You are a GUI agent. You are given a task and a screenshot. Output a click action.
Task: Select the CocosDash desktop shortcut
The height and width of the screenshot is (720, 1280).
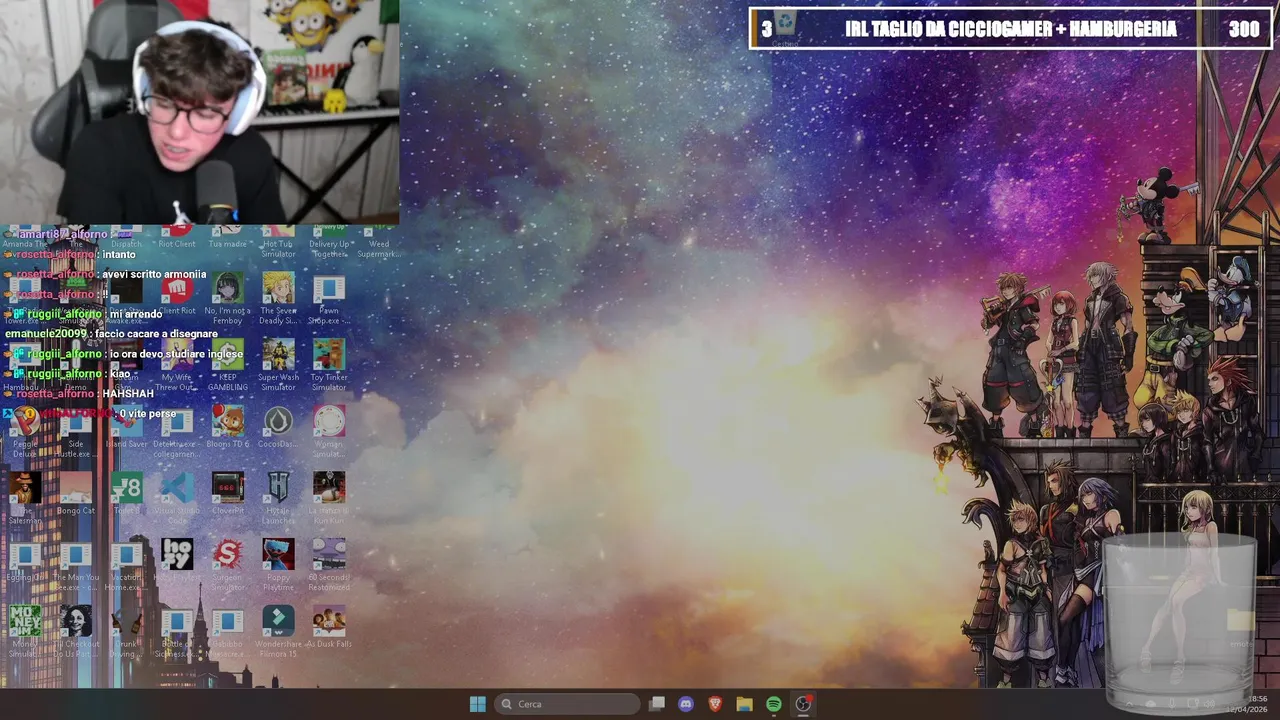point(278,428)
